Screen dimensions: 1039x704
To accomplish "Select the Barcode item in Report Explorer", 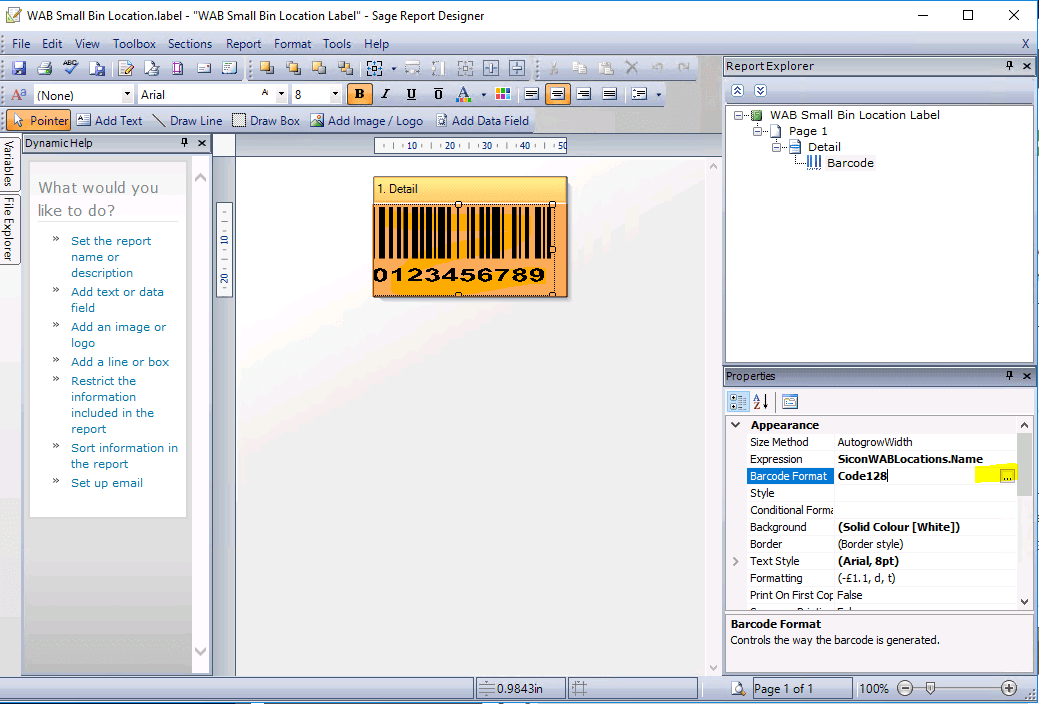I will coord(850,163).
